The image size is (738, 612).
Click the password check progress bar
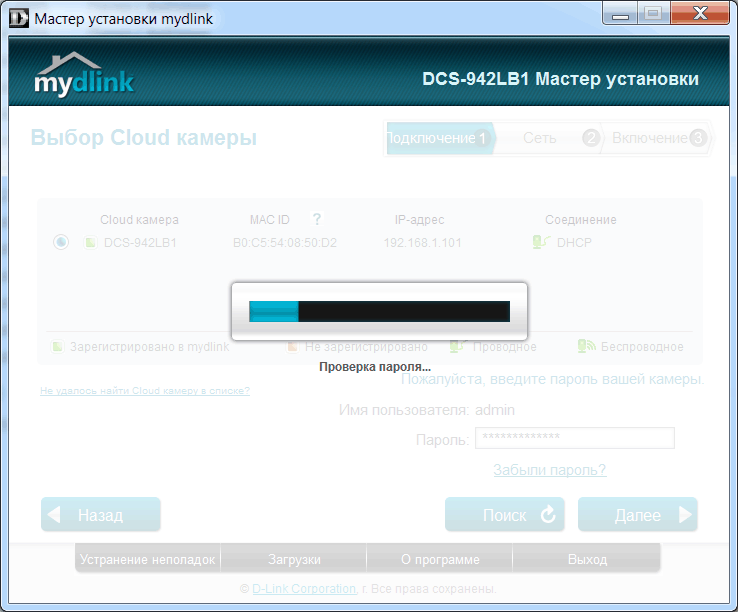tap(379, 312)
